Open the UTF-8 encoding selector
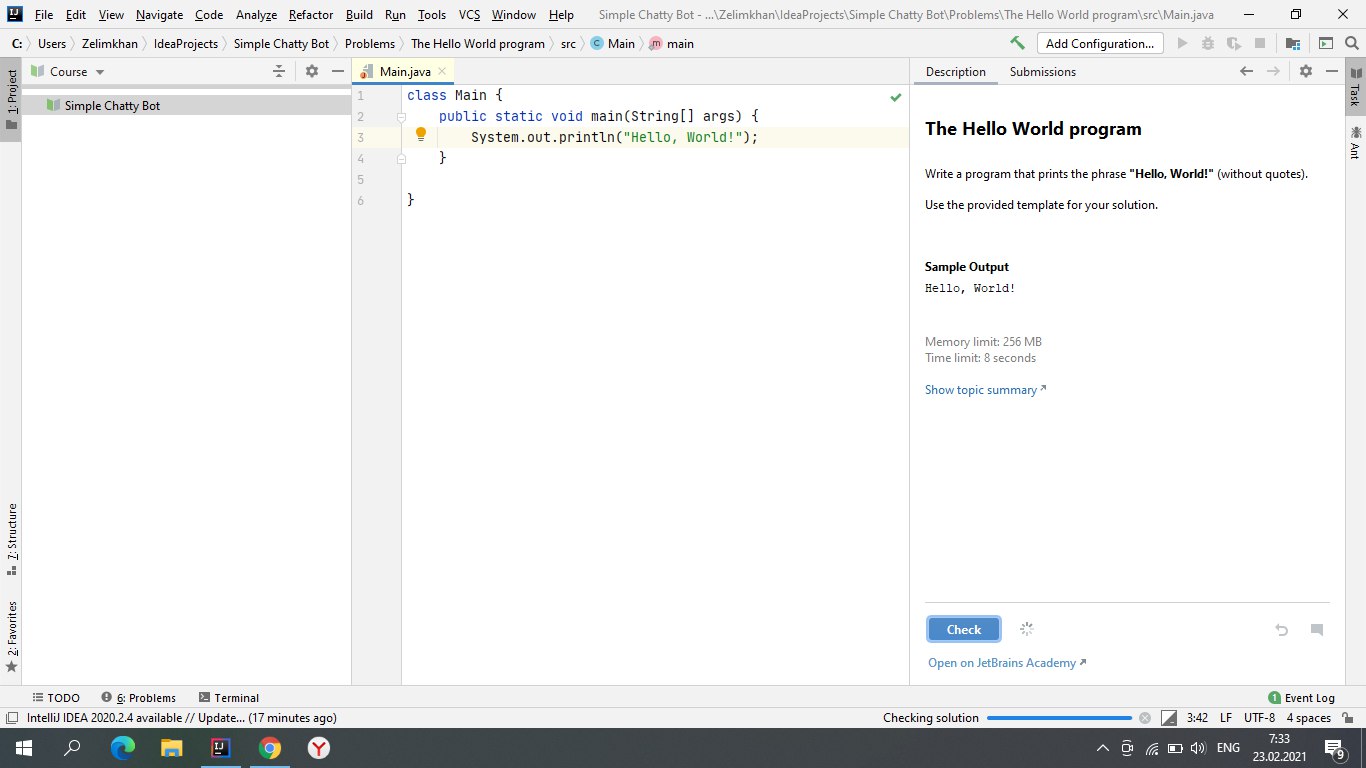 click(x=1259, y=718)
